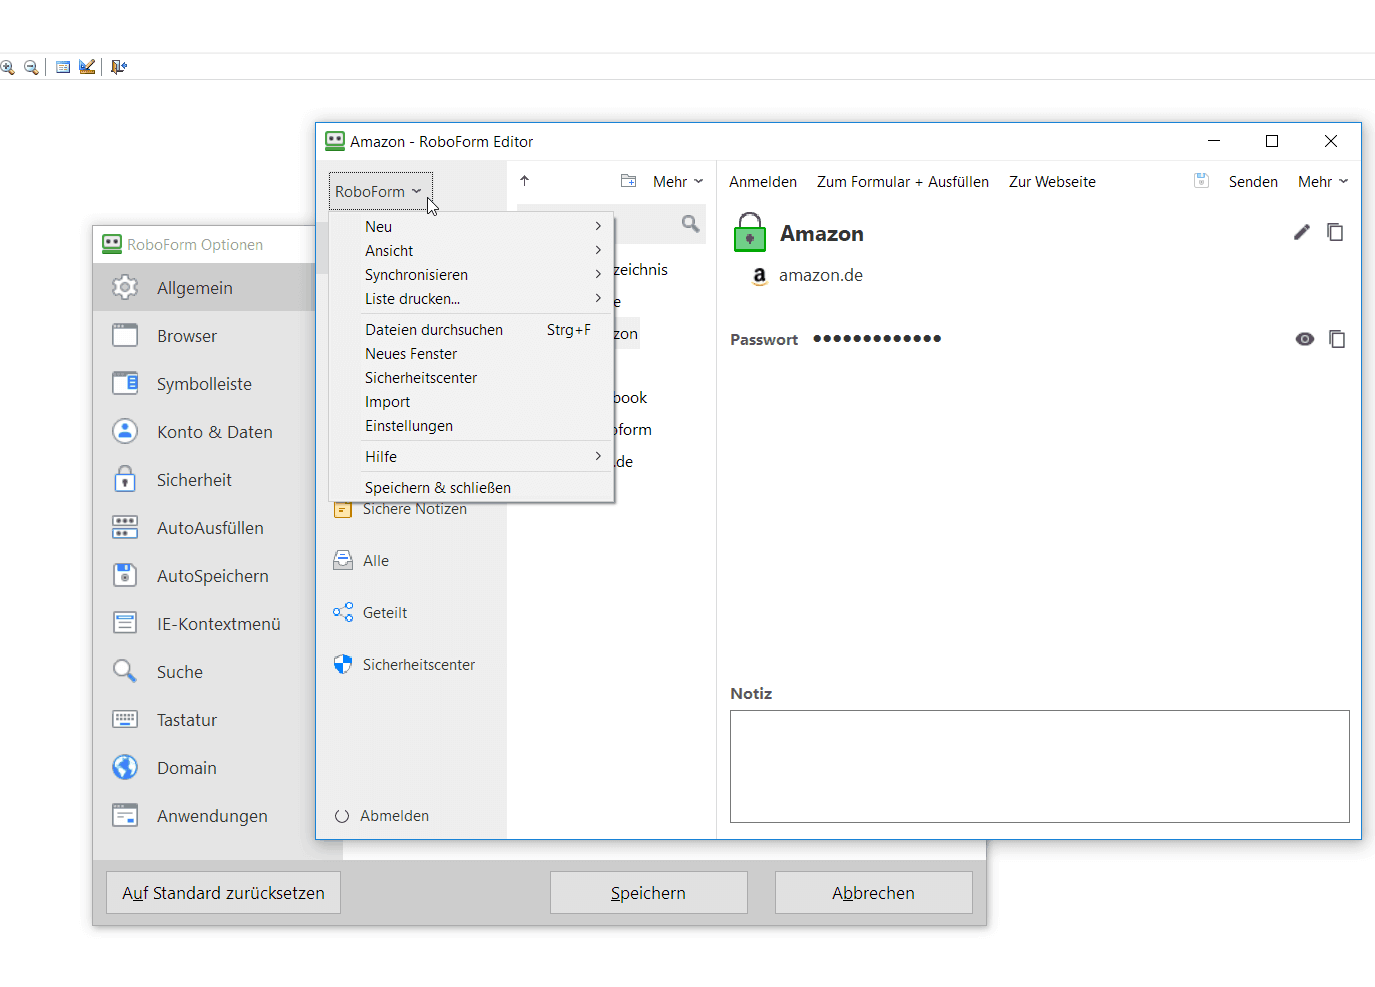Select Domain in RoboForm Optionen

click(x=204, y=768)
